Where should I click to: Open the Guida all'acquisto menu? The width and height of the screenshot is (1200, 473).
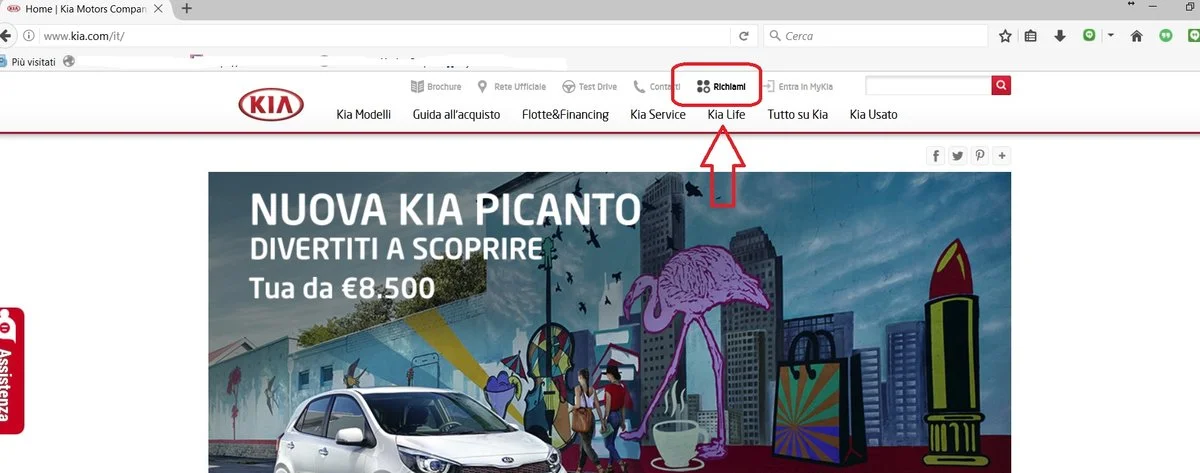pos(456,114)
